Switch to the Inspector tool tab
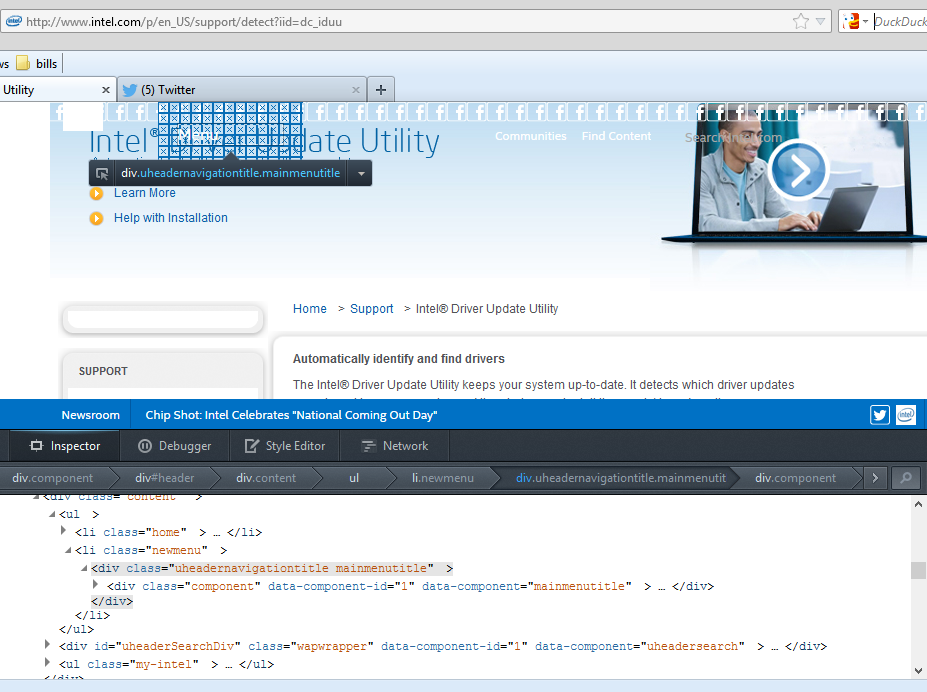This screenshot has width=927, height=692. (65, 446)
